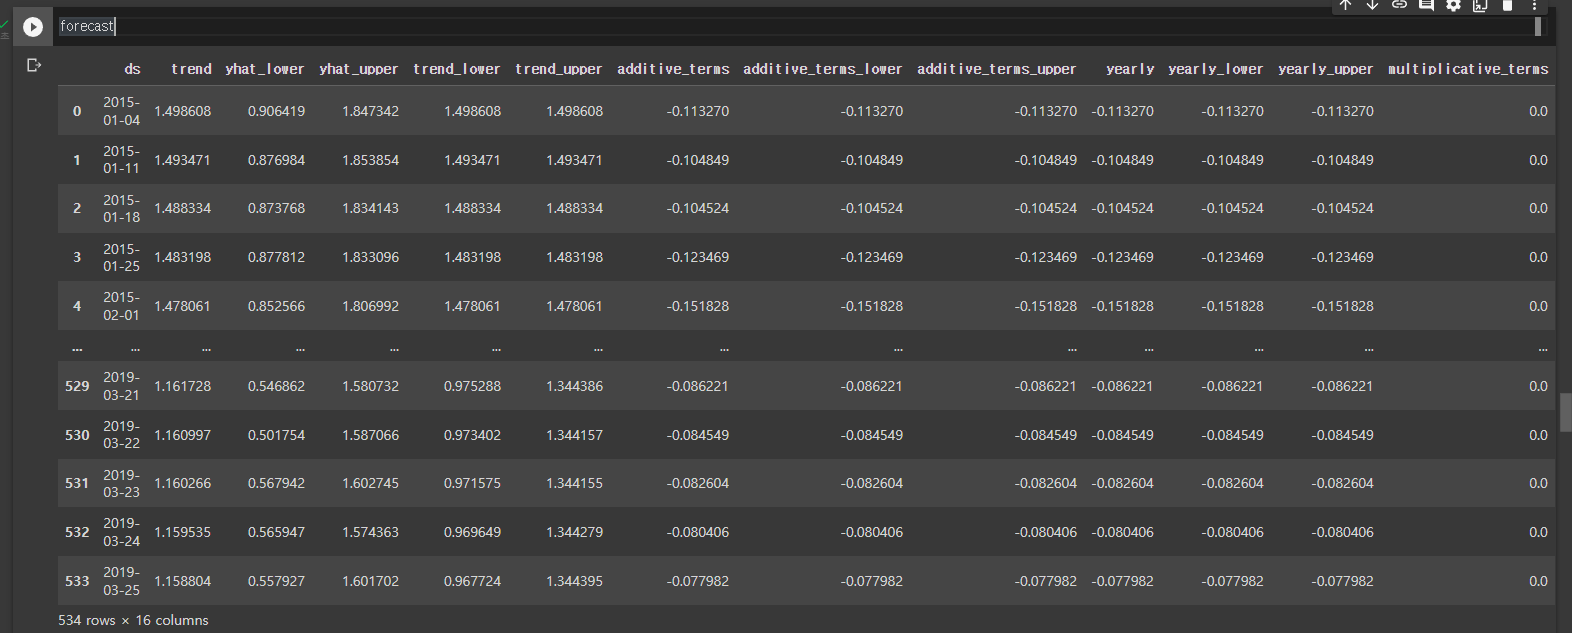Click row index 530
The image size is (1572, 633).
tap(77, 435)
